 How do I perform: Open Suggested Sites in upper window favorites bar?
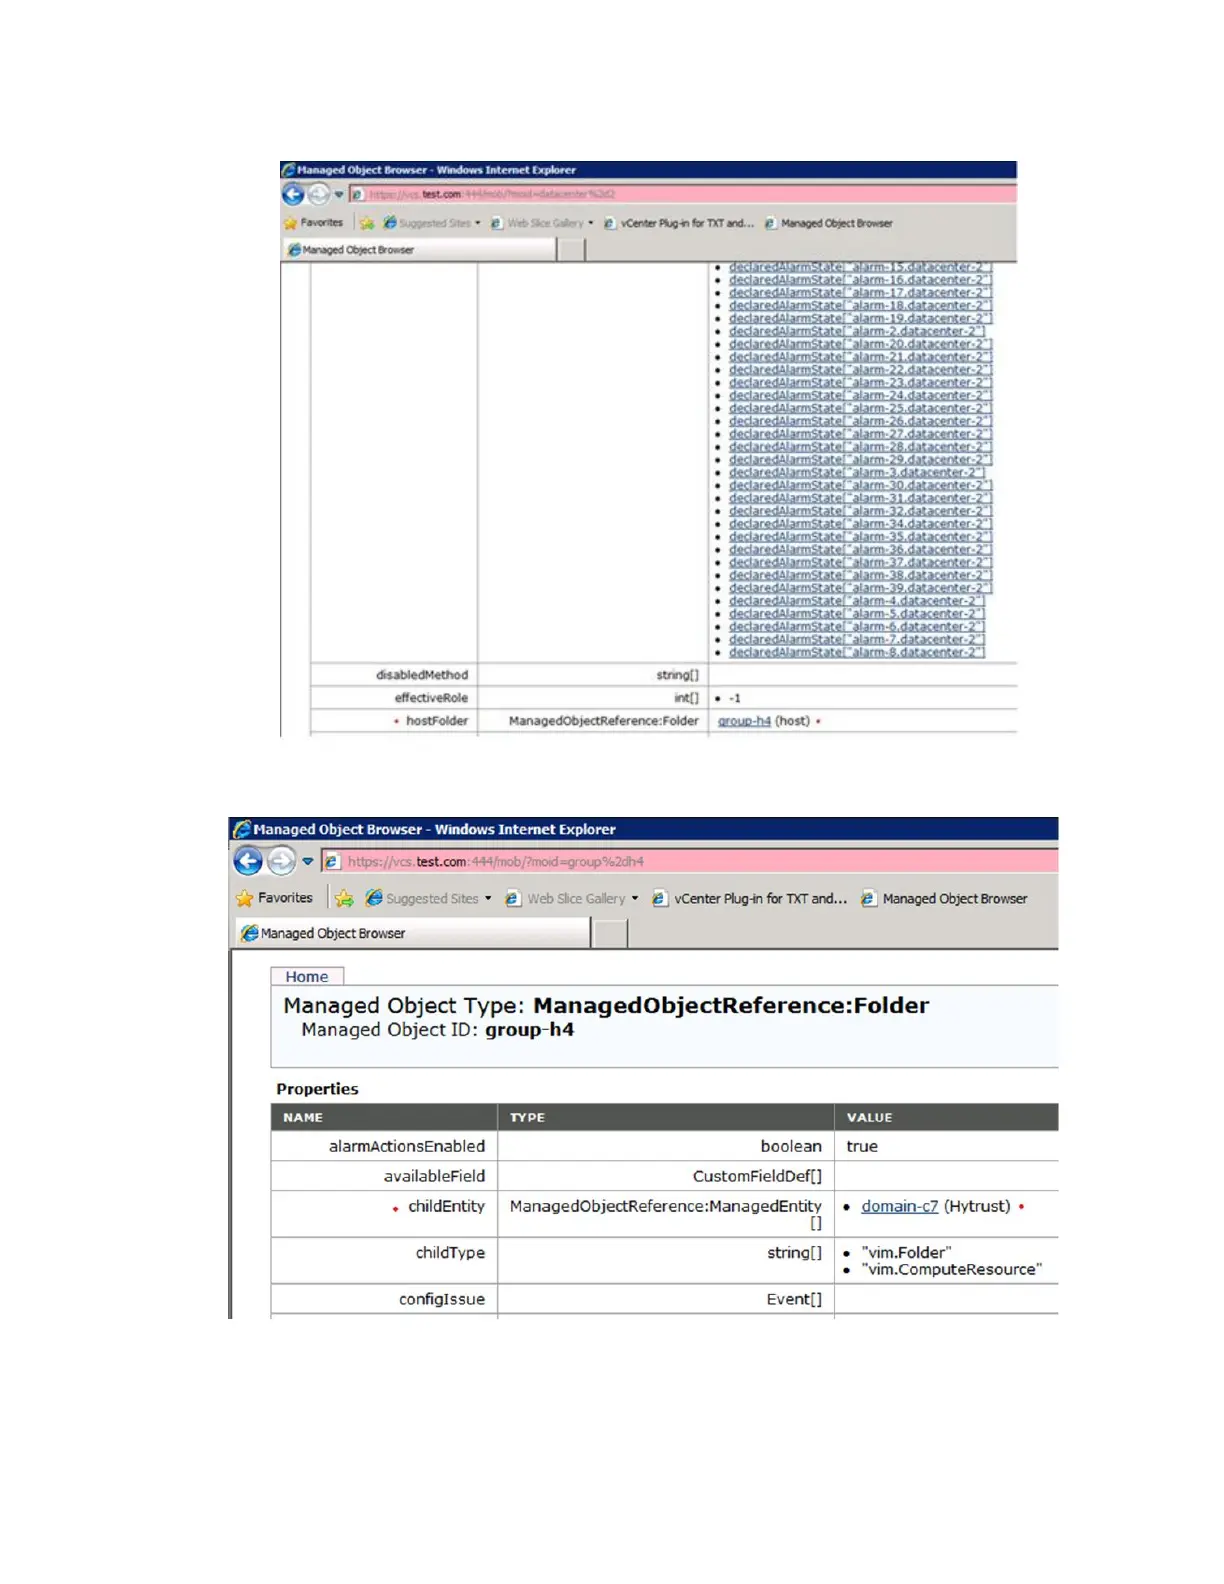[x=427, y=223]
